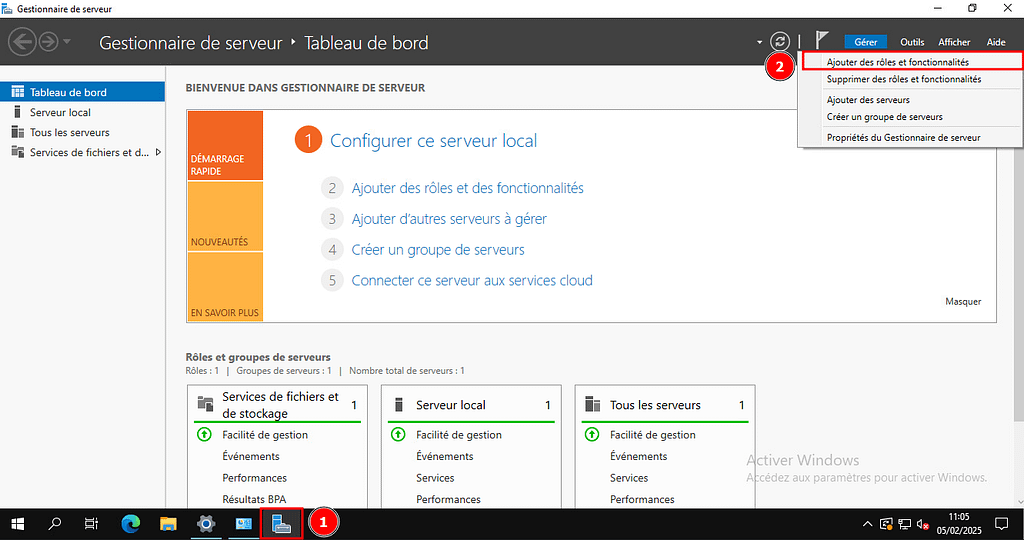1024x540 pixels.
Task: Select Ajouter des rôles et fonctionnalités menu entry
Action: 897,62
